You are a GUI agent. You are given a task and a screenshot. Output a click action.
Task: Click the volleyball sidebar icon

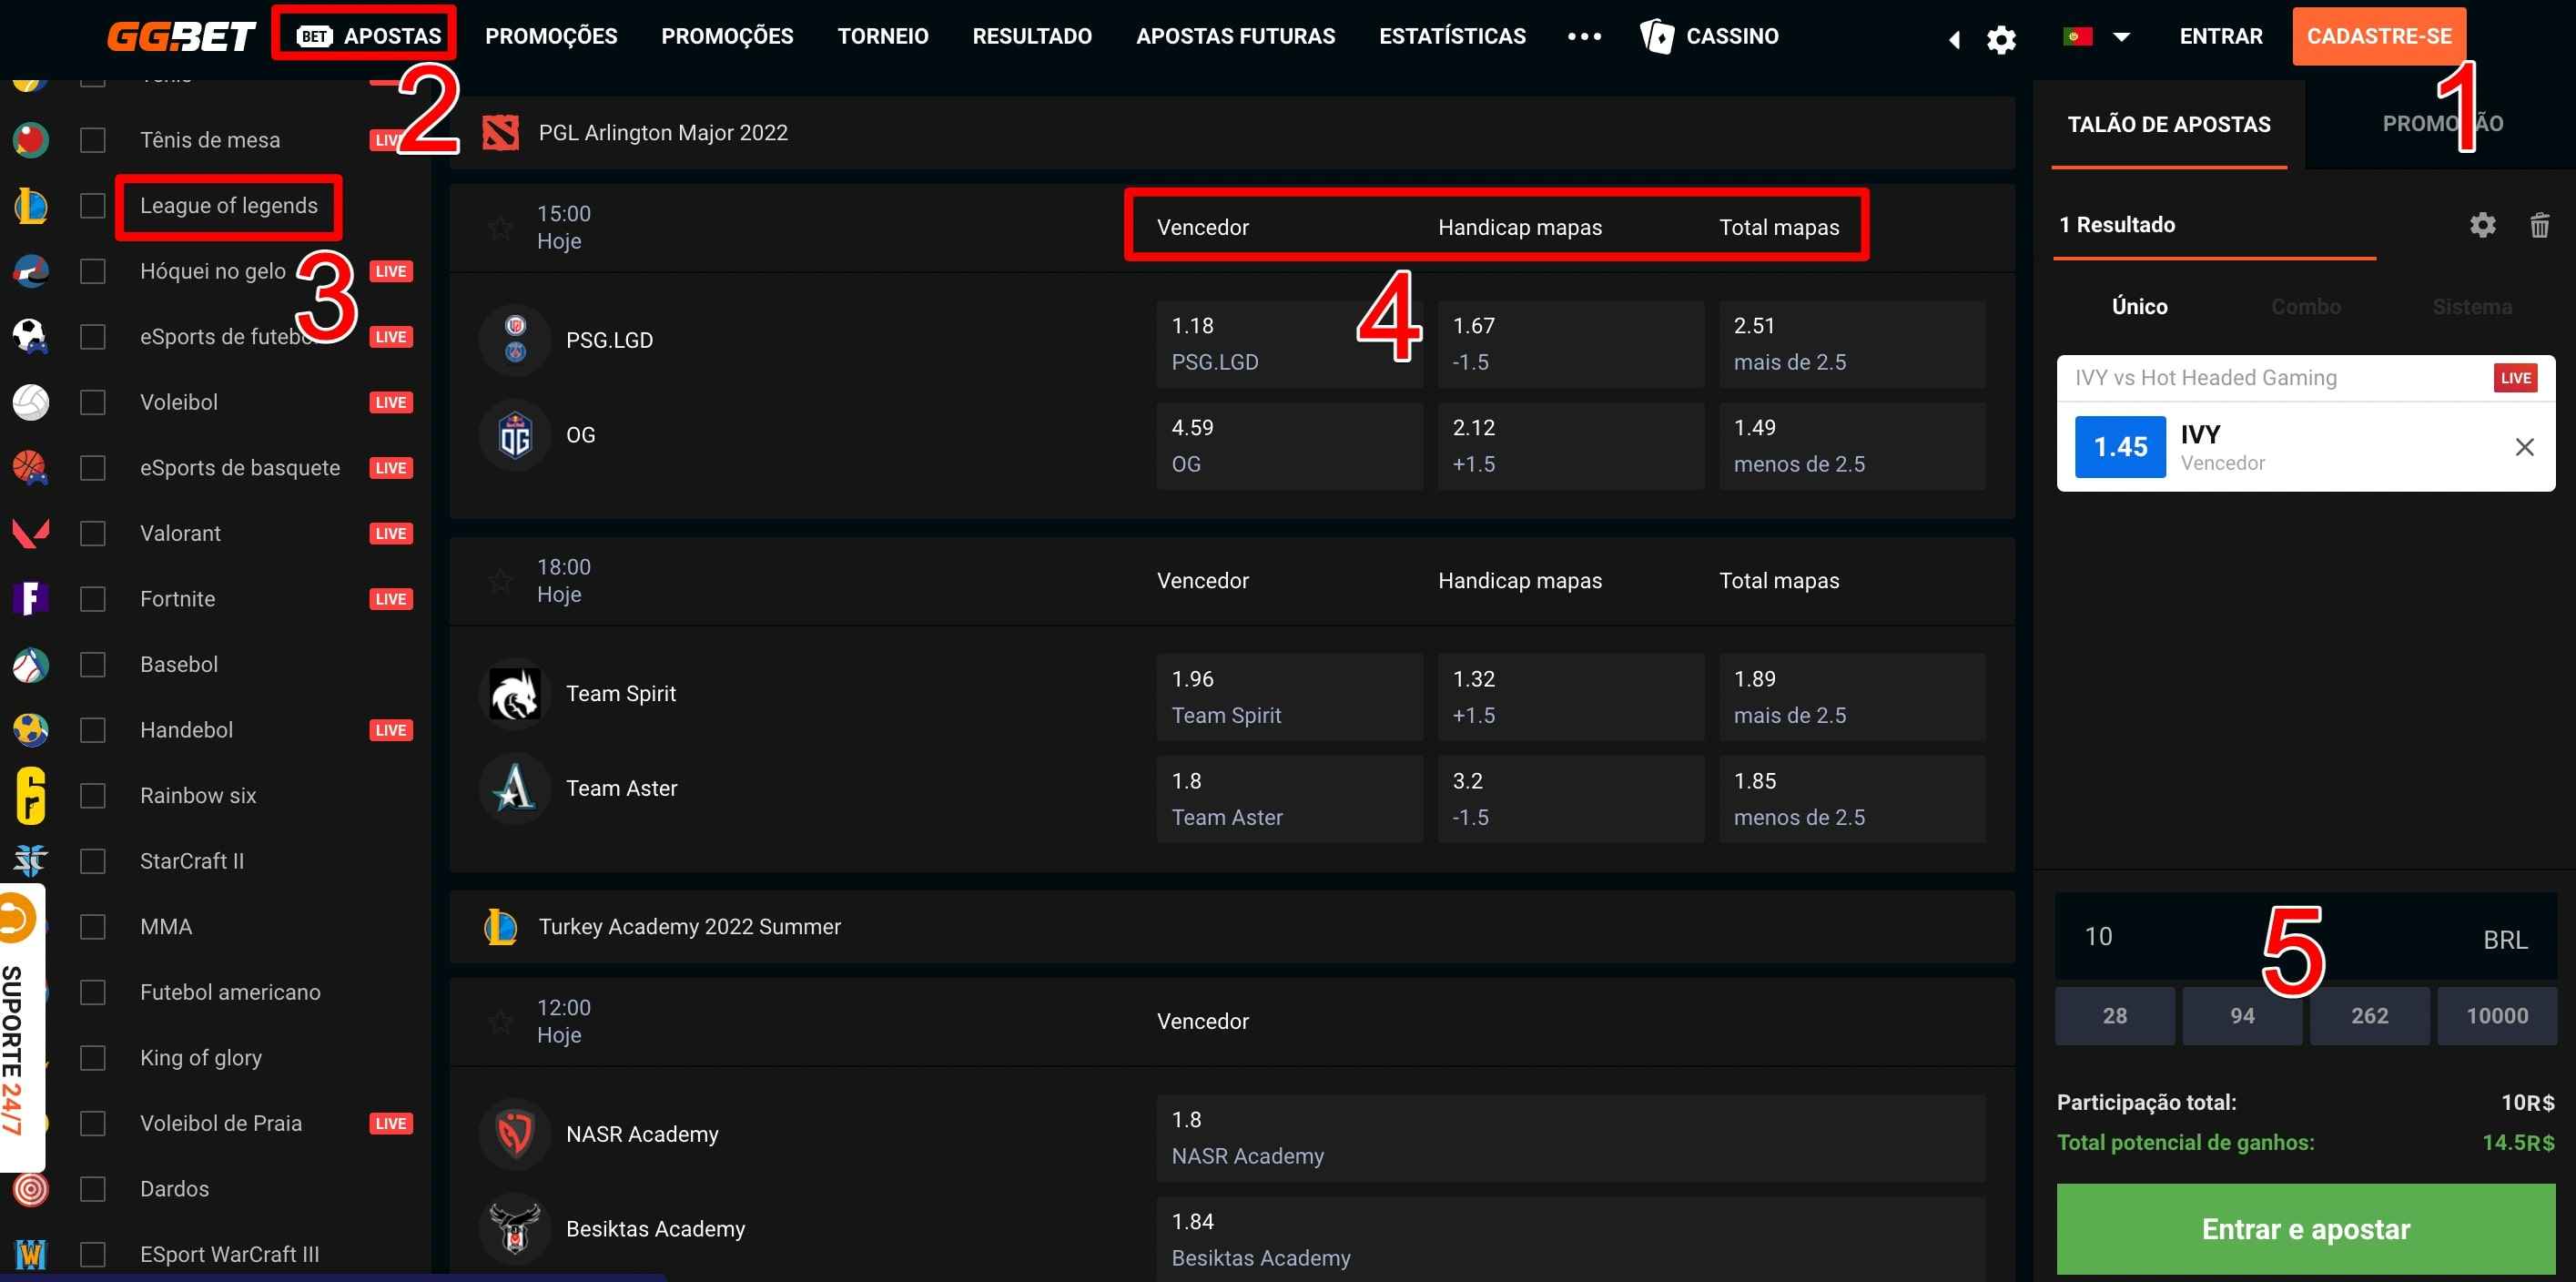(x=30, y=402)
